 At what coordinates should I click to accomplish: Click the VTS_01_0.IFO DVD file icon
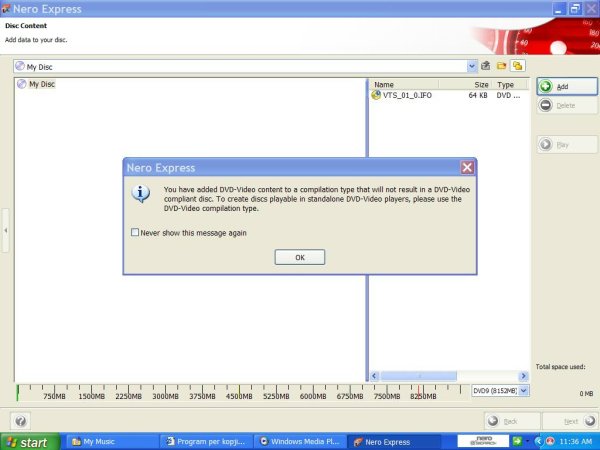coord(376,95)
